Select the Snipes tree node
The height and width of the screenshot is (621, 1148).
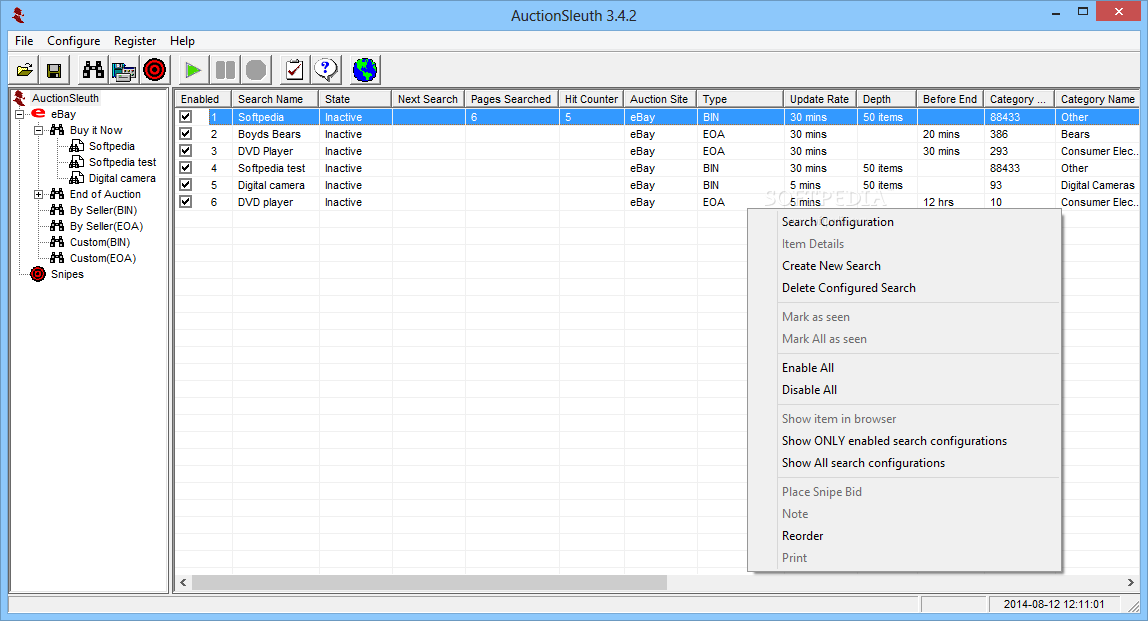(x=67, y=275)
